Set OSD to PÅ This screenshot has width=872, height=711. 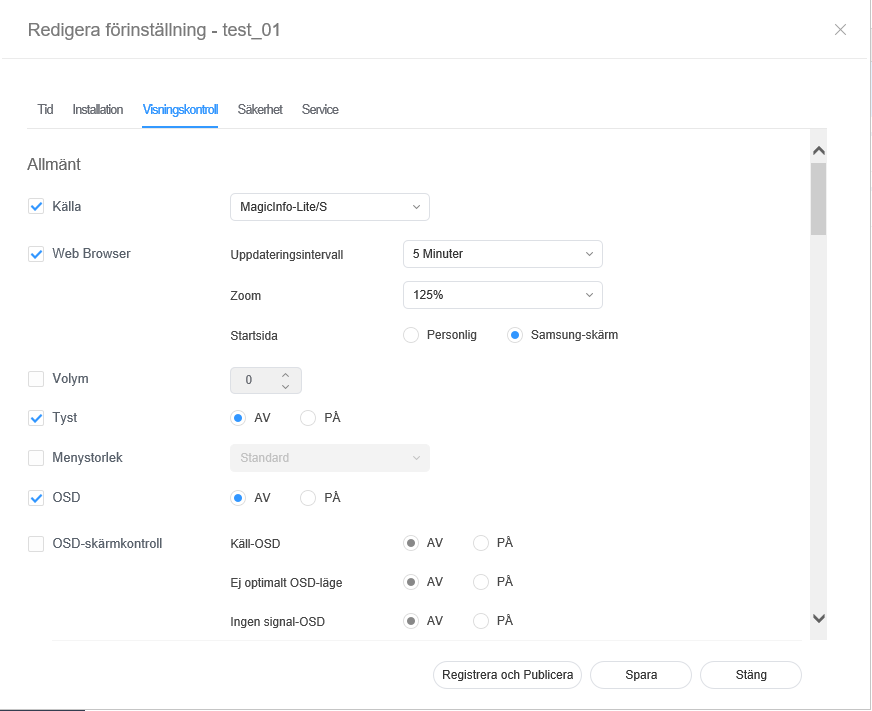coord(308,497)
